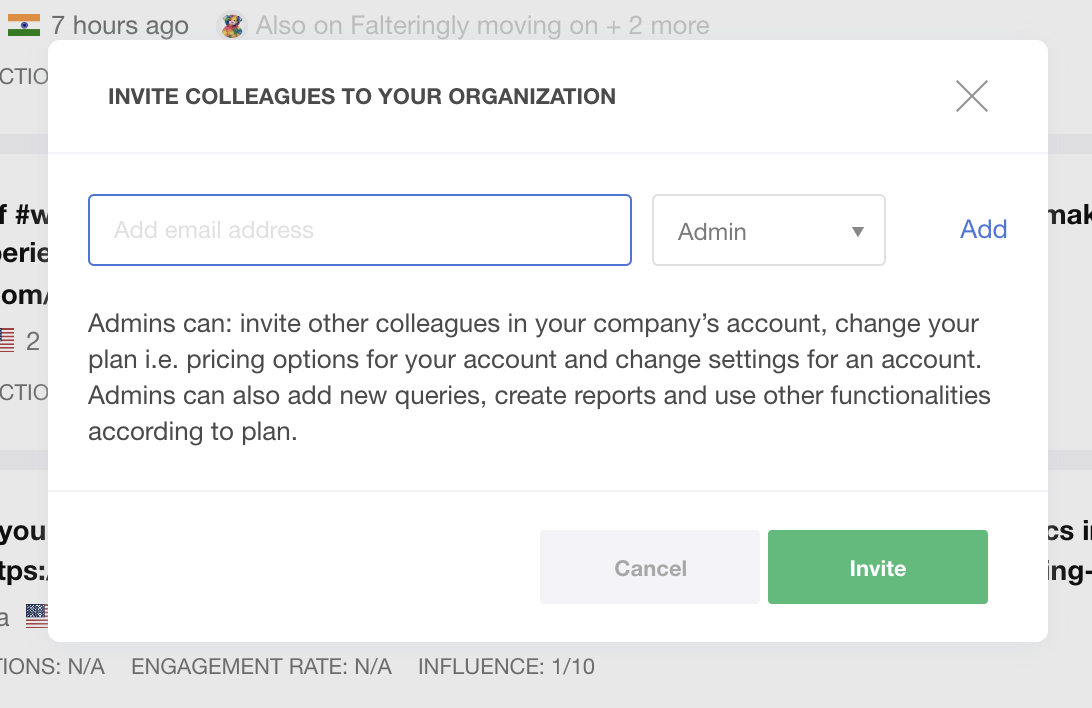Close the invite colleagues dialog

click(971, 96)
